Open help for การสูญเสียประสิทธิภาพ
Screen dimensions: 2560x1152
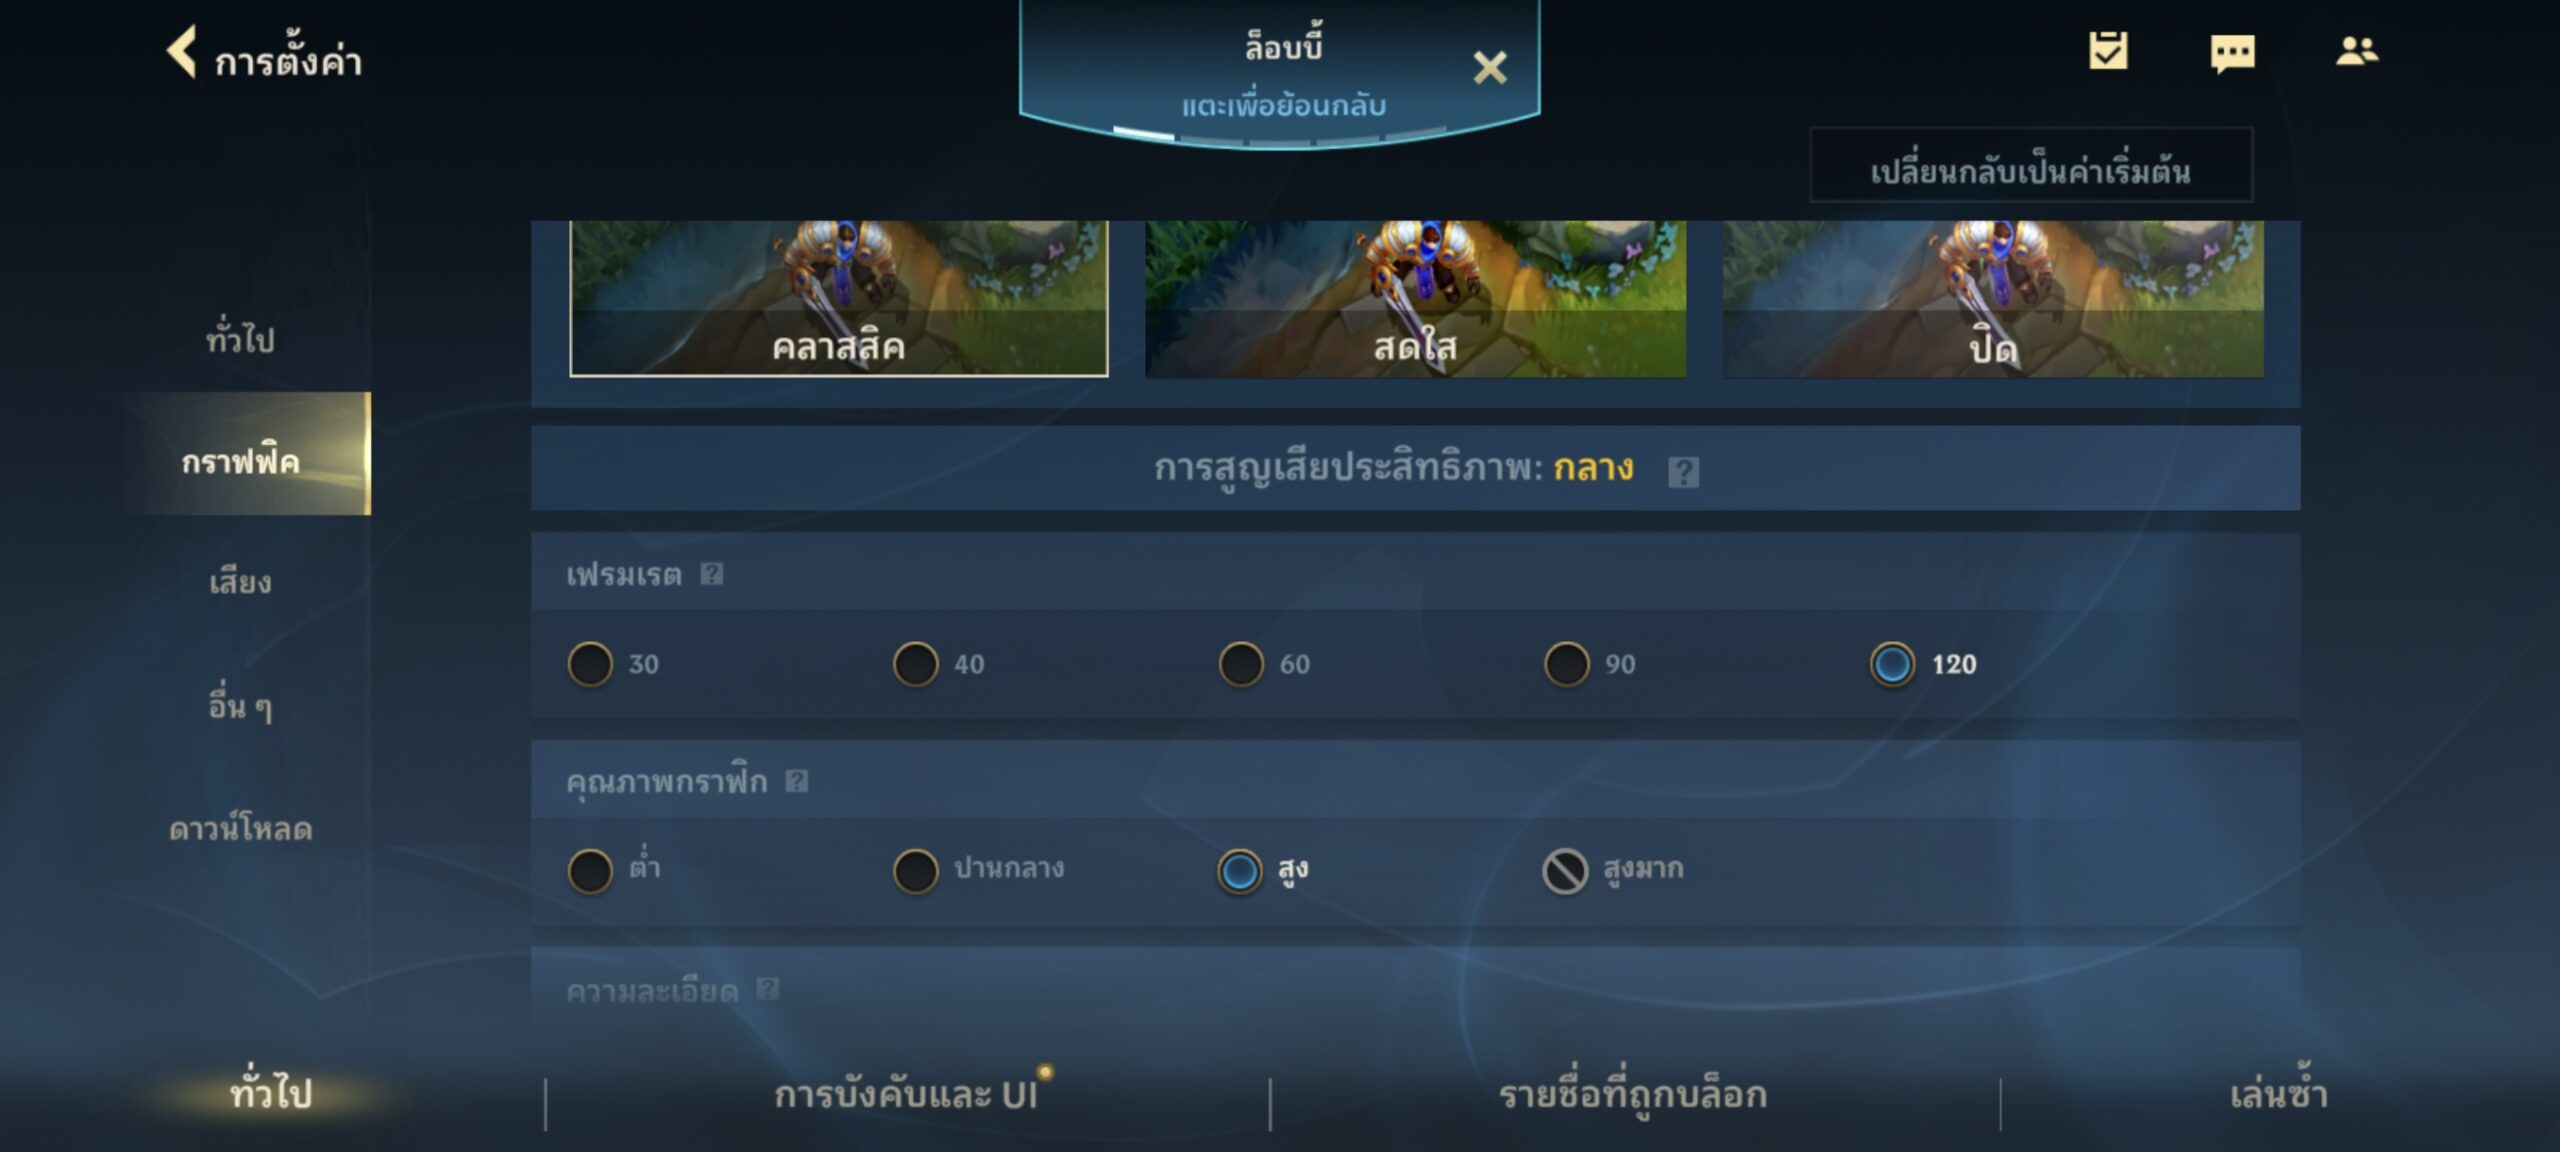1683,472
